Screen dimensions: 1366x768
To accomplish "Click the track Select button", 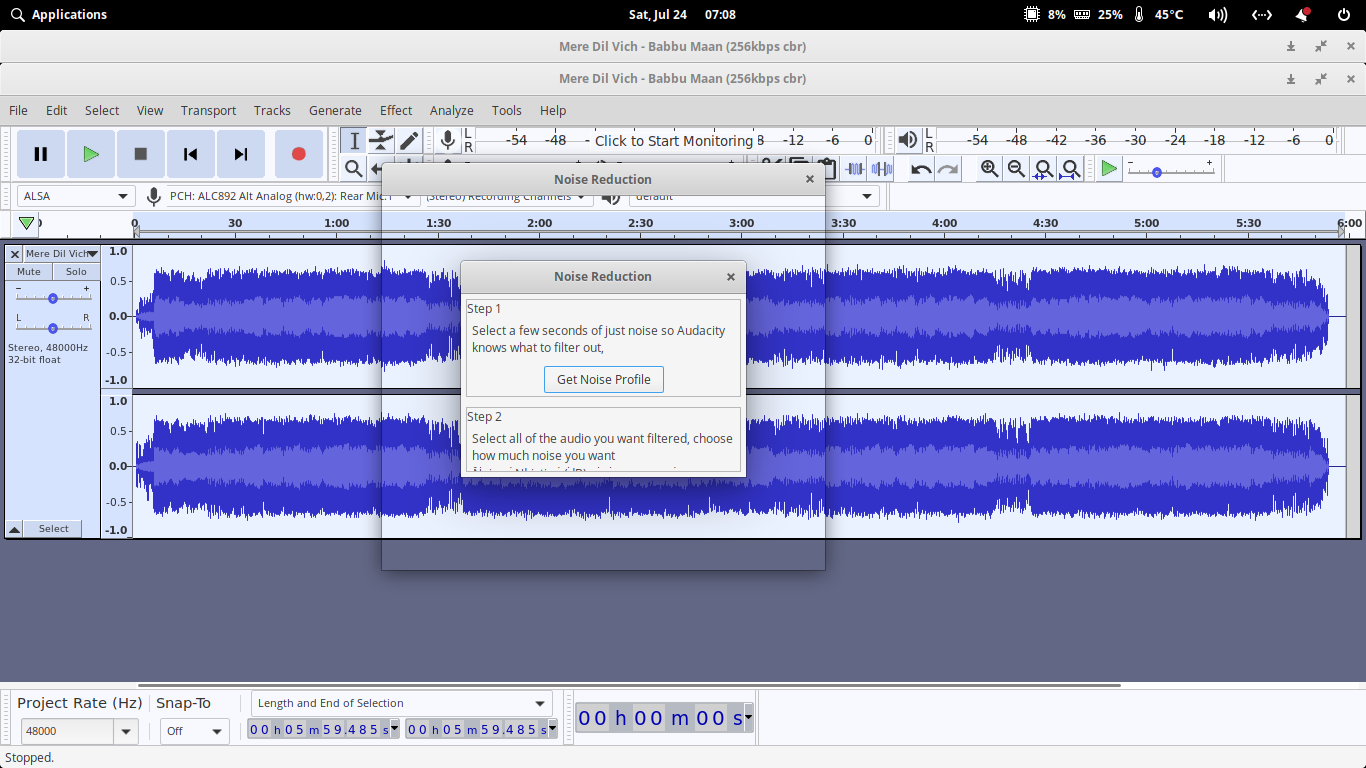I will click(53, 528).
